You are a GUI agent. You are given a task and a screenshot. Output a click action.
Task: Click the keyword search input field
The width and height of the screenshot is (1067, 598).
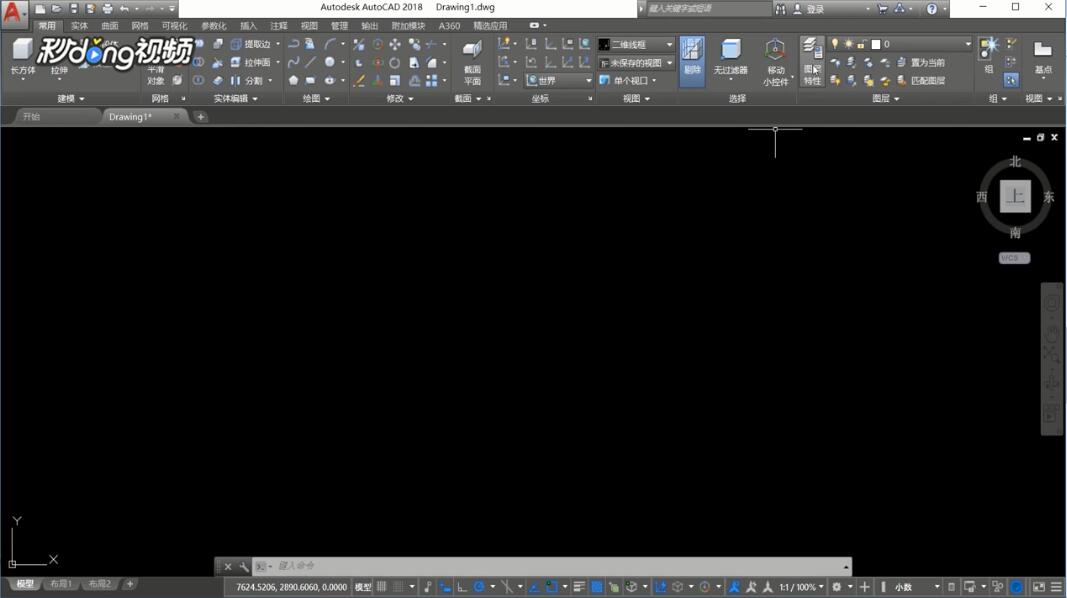tap(708, 9)
